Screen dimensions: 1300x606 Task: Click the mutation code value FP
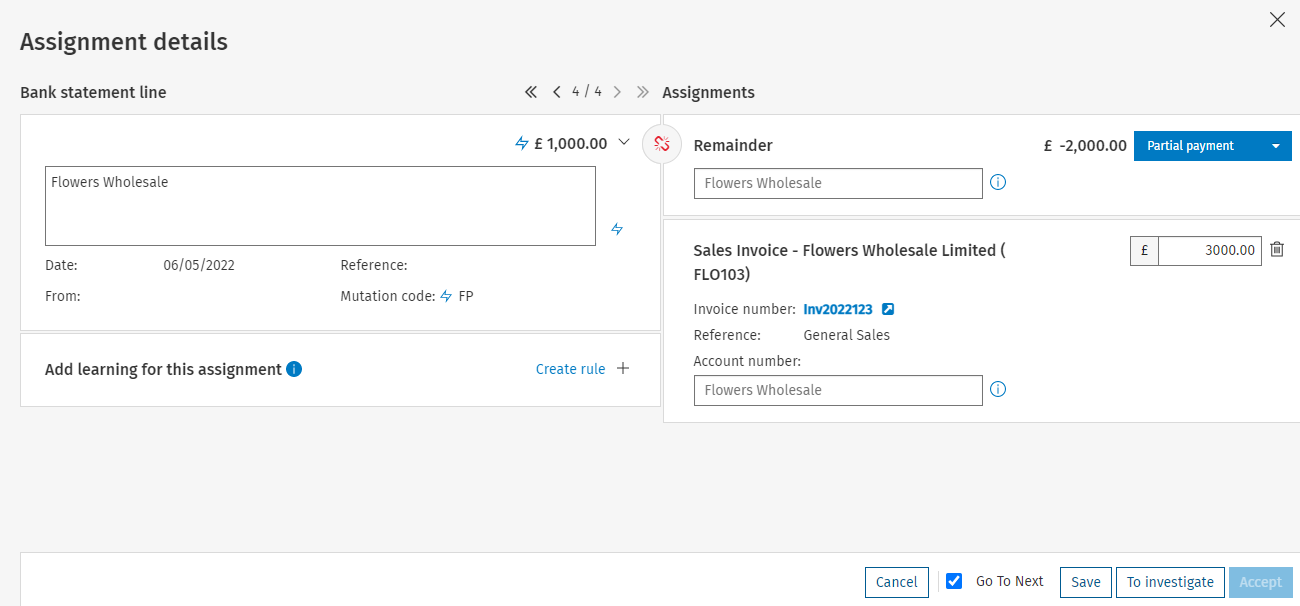466,296
